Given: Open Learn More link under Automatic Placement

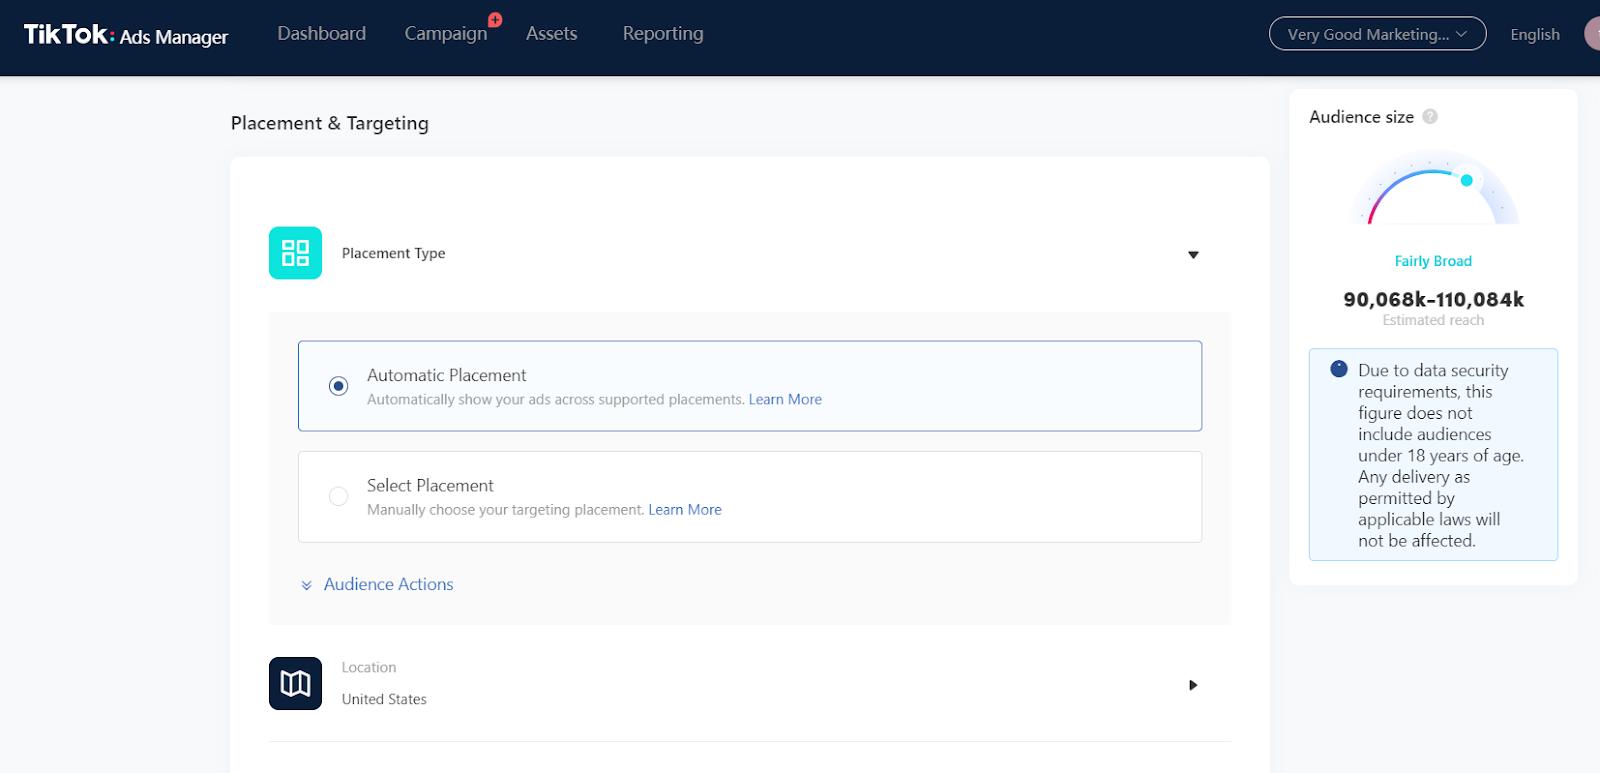Looking at the screenshot, I should pos(785,399).
